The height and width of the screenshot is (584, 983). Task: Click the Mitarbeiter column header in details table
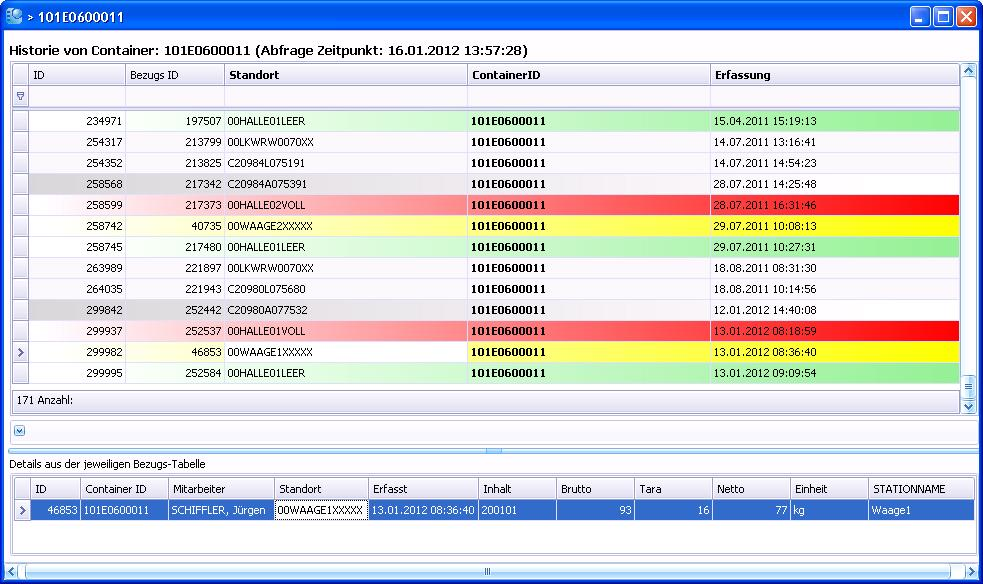pyautogui.click(x=219, y=489)
